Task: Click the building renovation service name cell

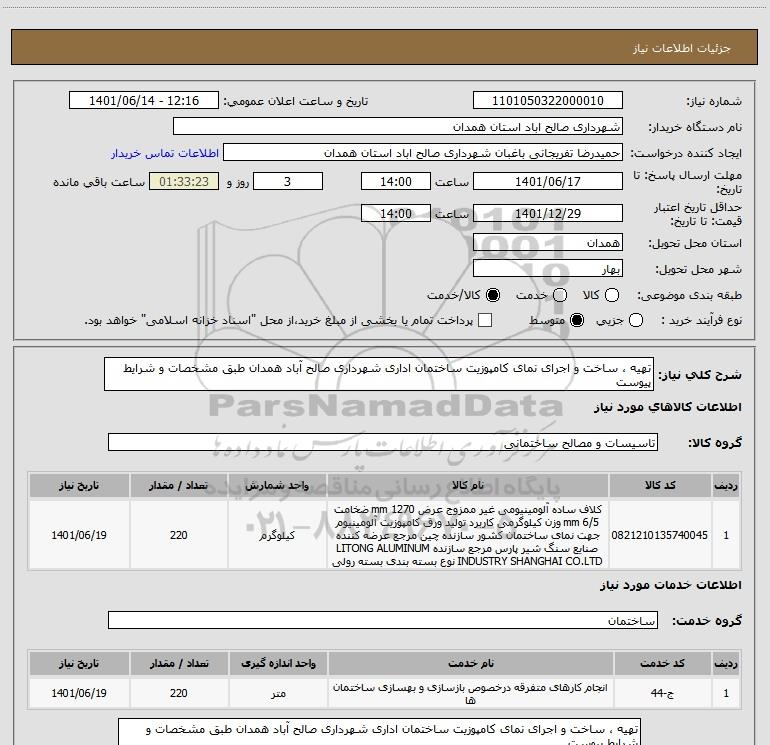Action: 470,693
